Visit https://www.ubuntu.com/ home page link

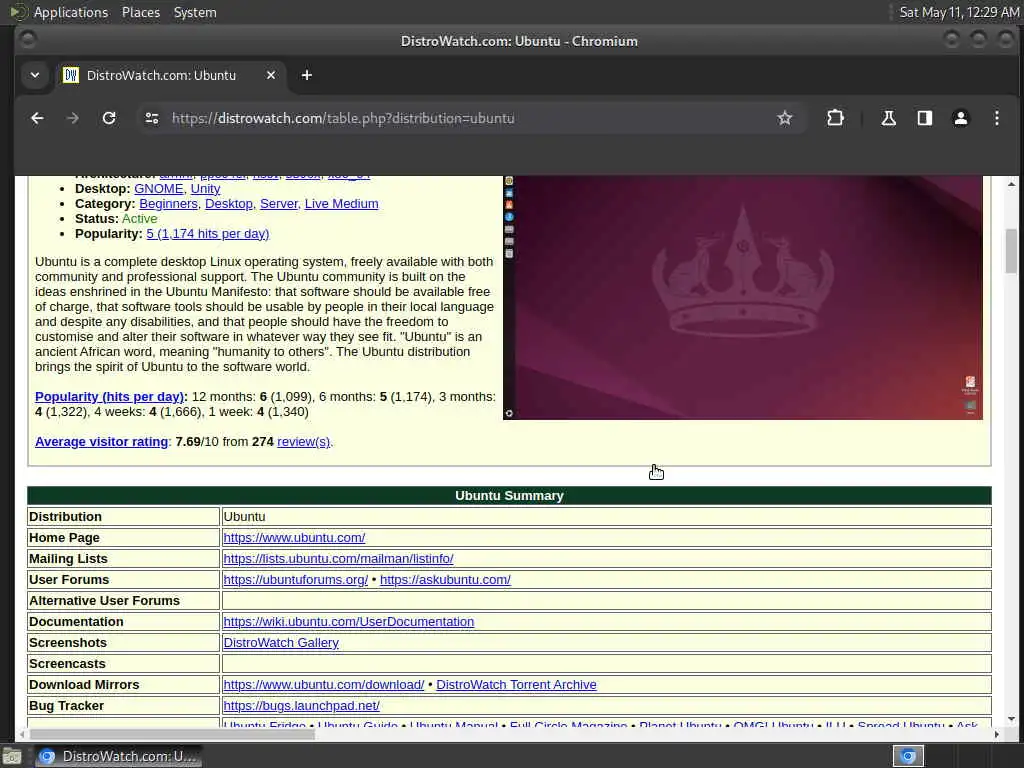coord(294,537)
